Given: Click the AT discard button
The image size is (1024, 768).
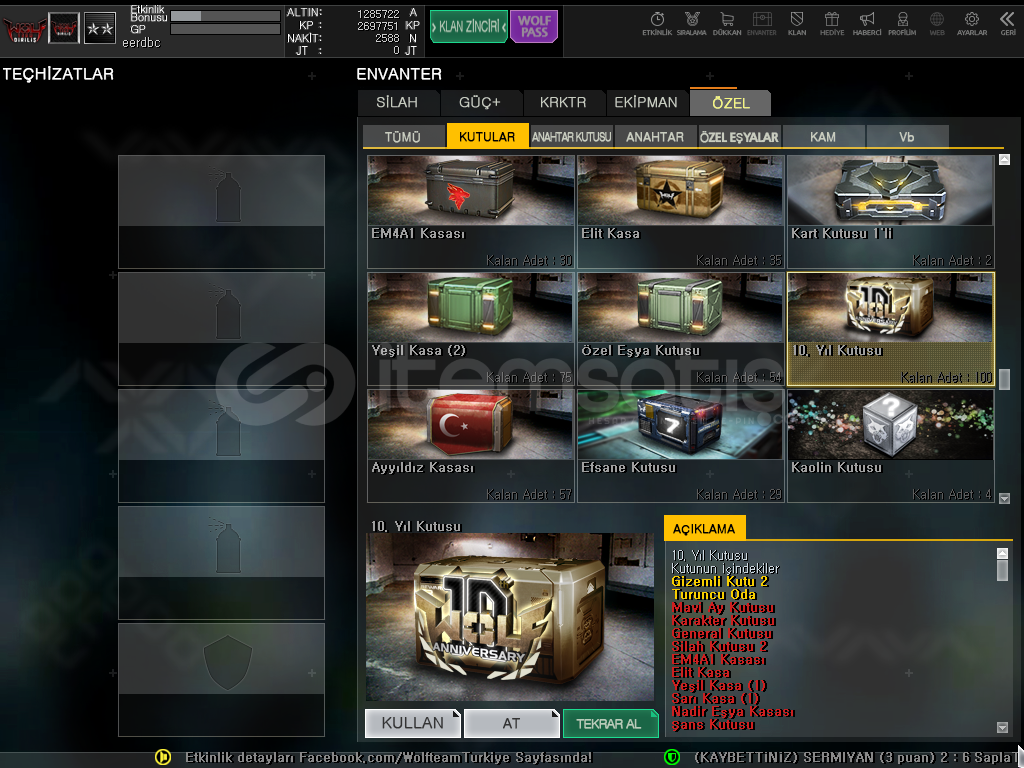Looking at the screenshot, I should (511, 723).
